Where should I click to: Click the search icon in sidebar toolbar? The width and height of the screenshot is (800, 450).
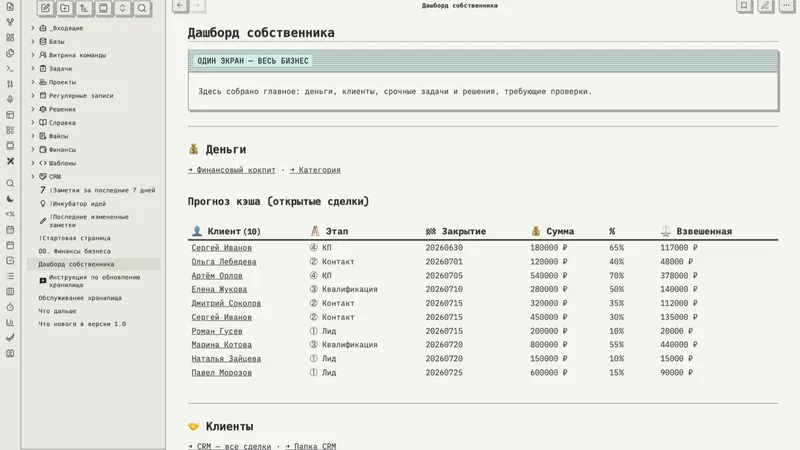coord(142,8)
